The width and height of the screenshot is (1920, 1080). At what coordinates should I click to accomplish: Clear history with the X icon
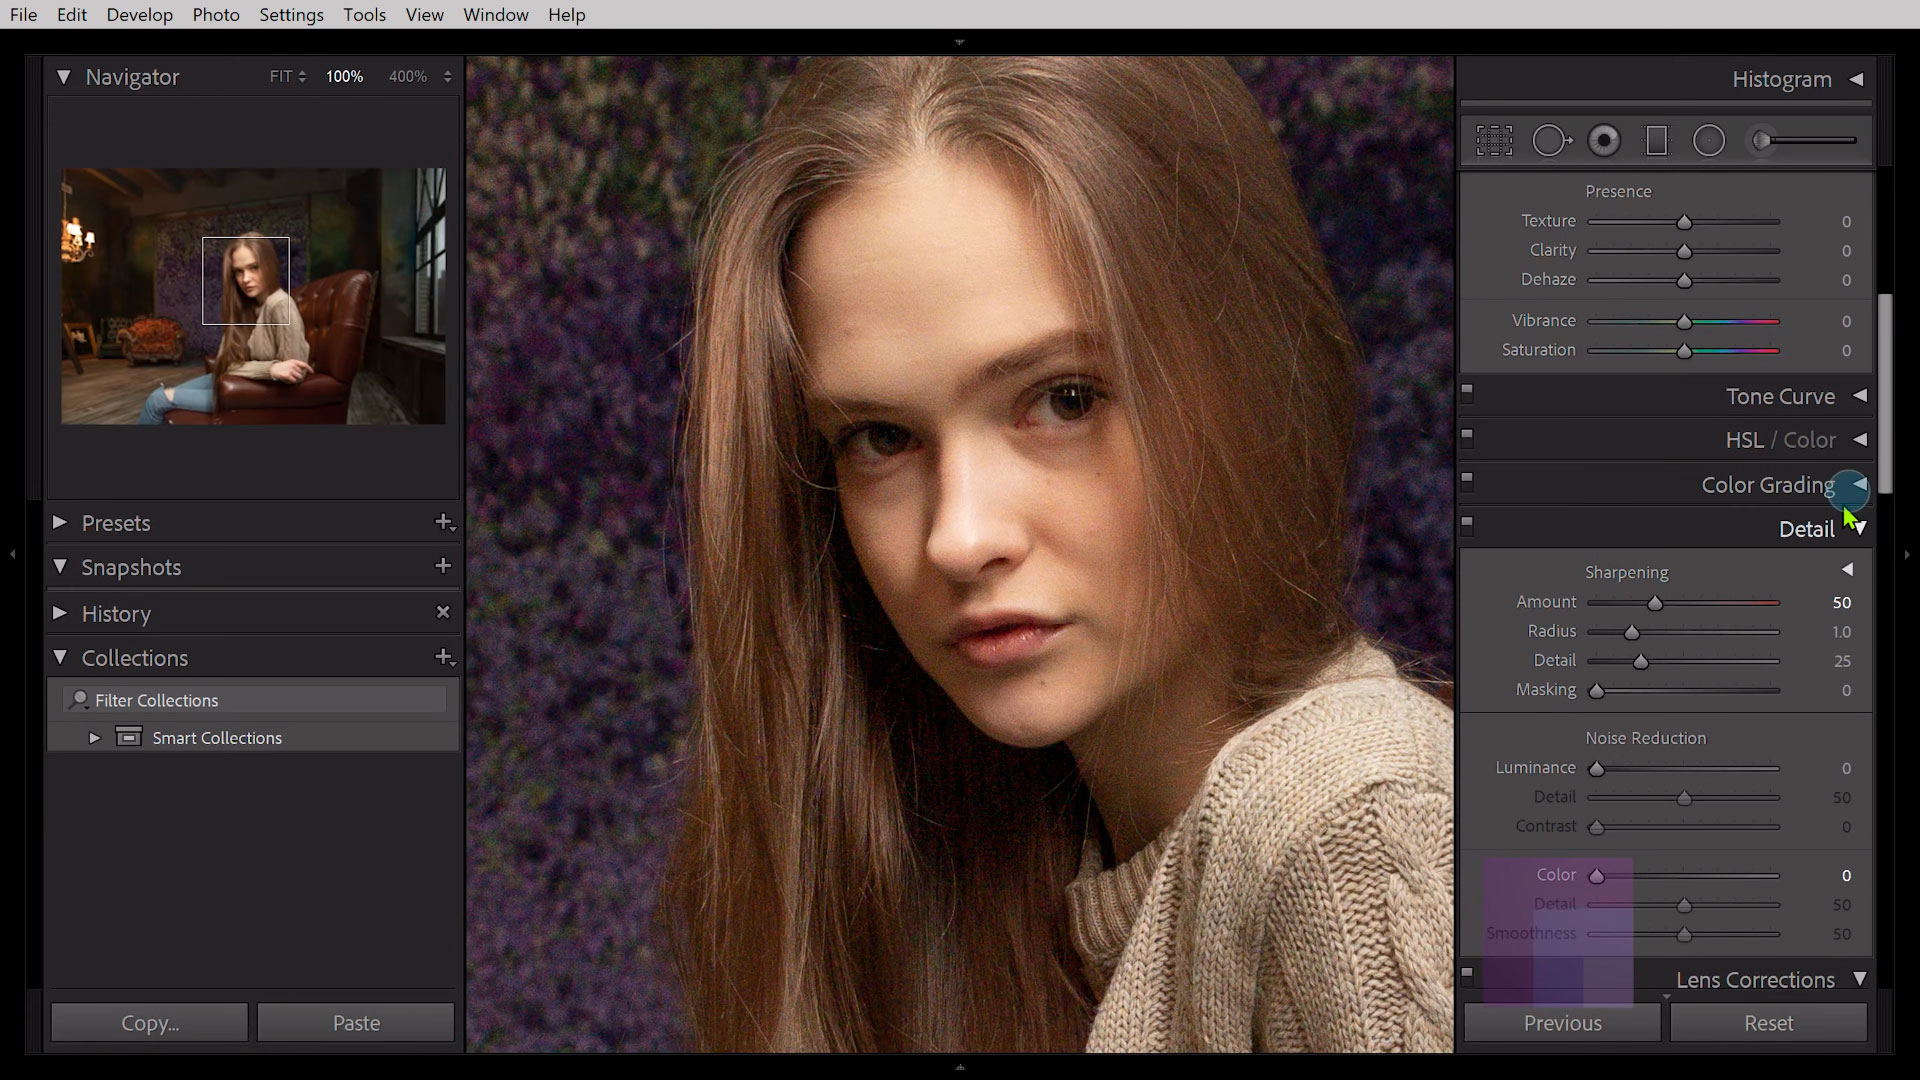[x=443, y=612]
